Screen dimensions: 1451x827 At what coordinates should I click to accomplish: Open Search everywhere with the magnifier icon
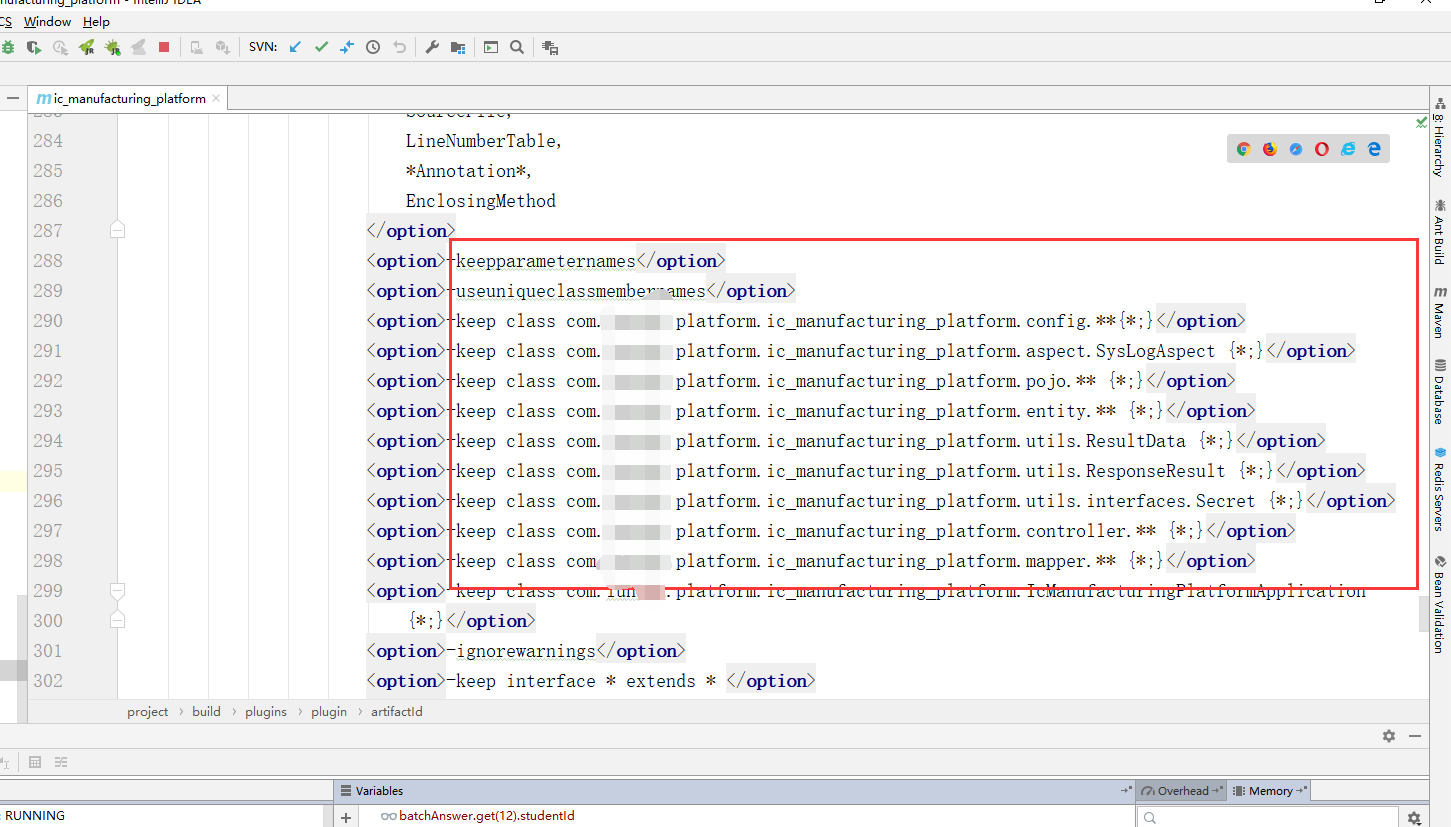point(516,47)
